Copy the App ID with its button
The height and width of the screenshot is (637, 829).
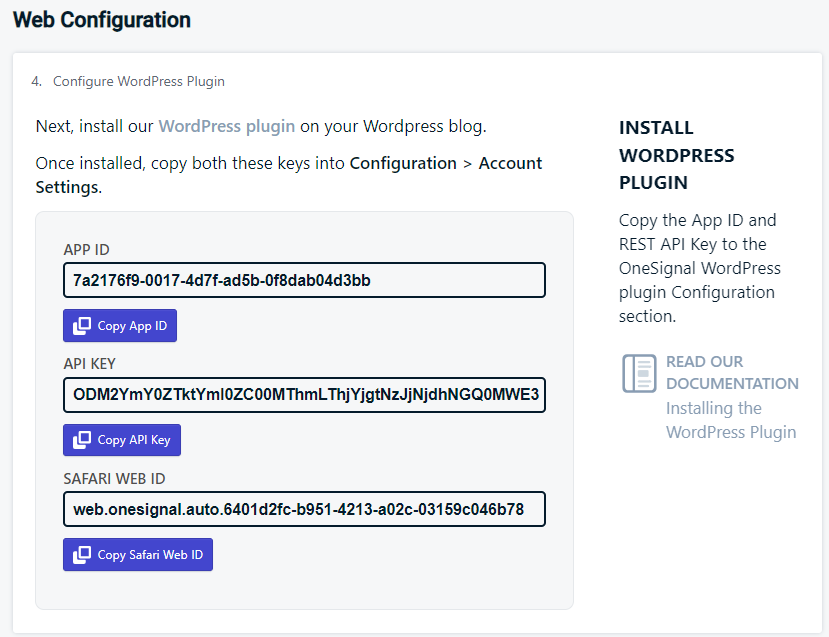(120, 326)
